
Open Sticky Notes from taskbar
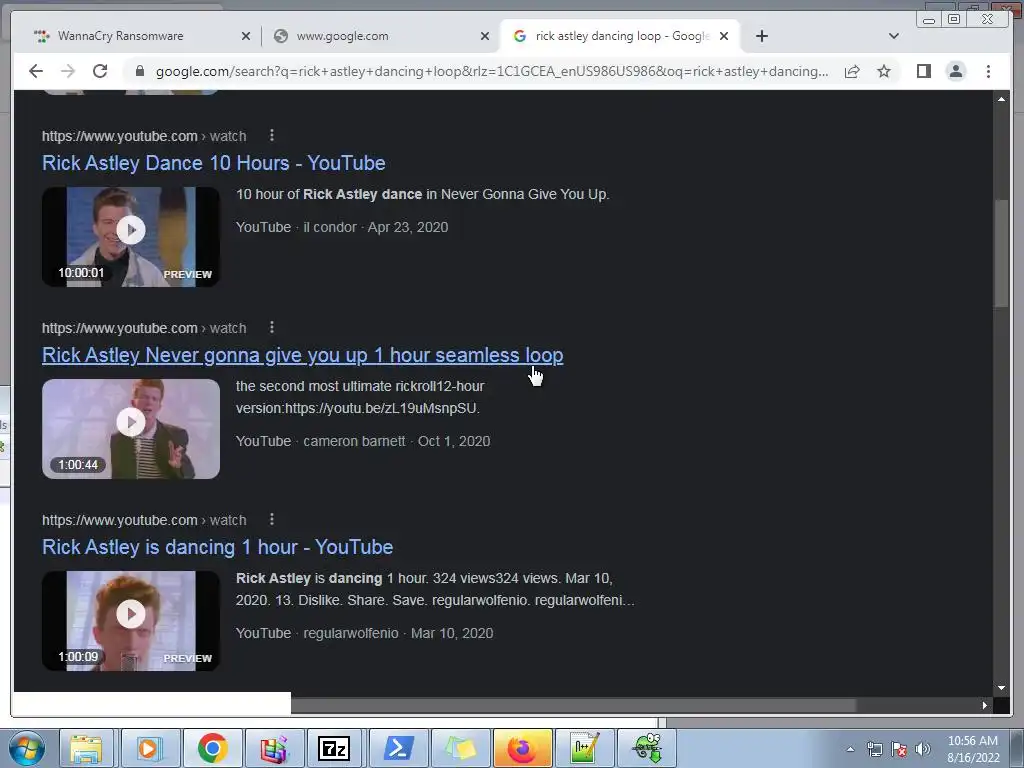click(x=461, y=748)
